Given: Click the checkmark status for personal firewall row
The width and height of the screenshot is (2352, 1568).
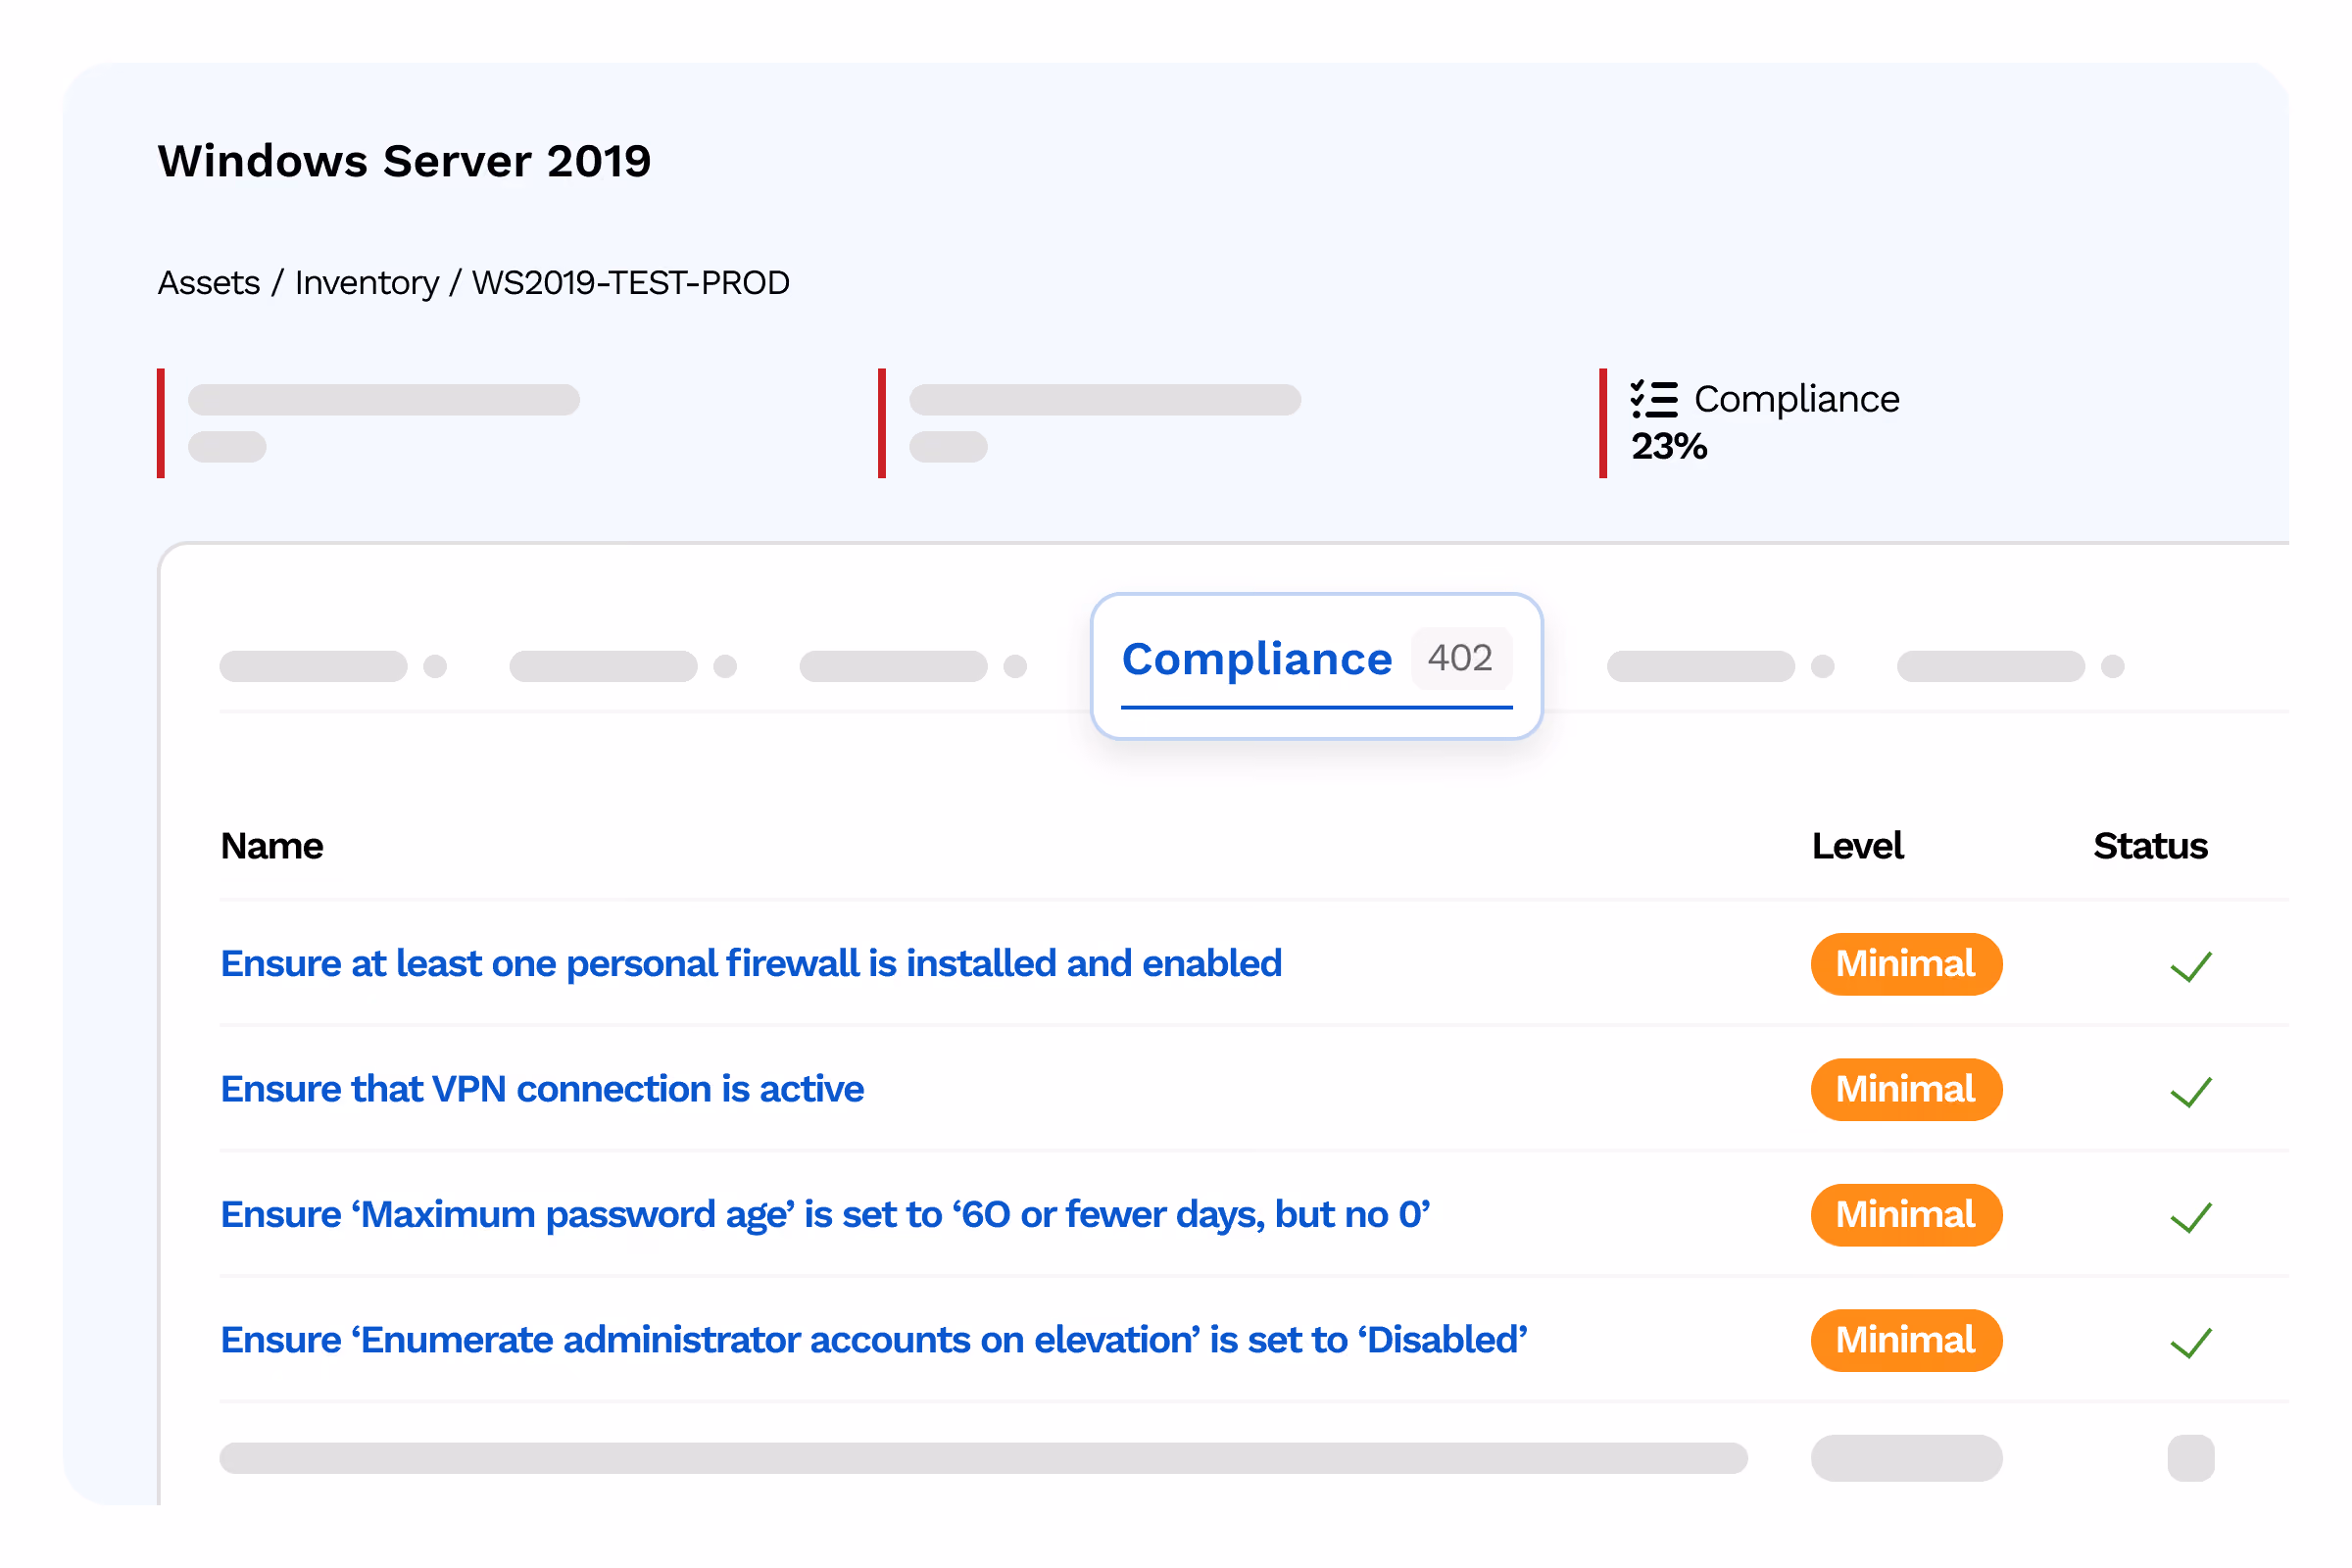Looking at the screenshot, I should tap(2191, 966).
